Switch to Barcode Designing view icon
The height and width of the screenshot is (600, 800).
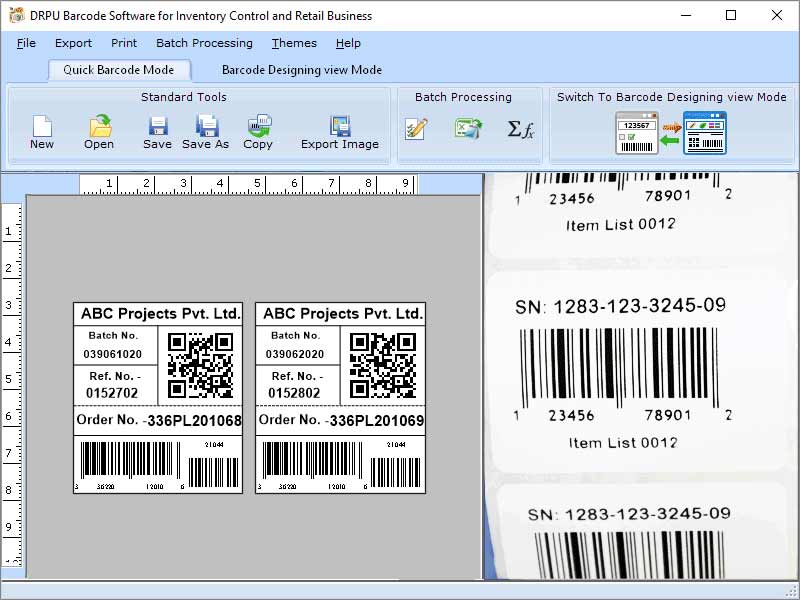point(671,134)
